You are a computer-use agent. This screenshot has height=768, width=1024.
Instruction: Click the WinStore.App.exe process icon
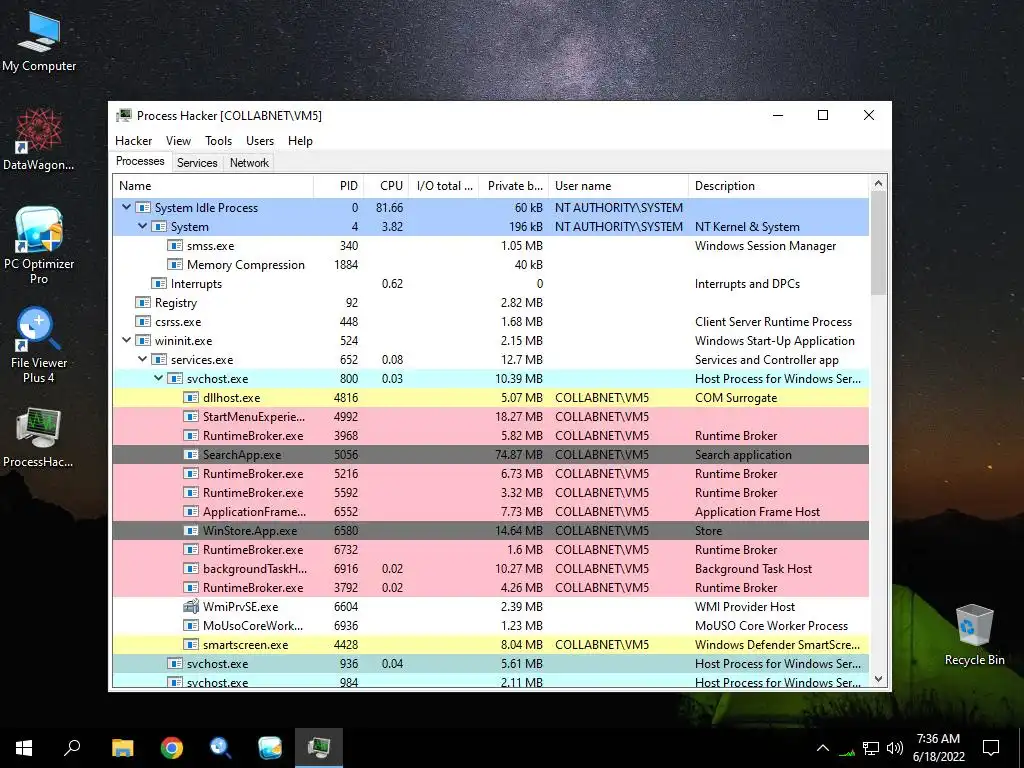[x=191, y=530]
